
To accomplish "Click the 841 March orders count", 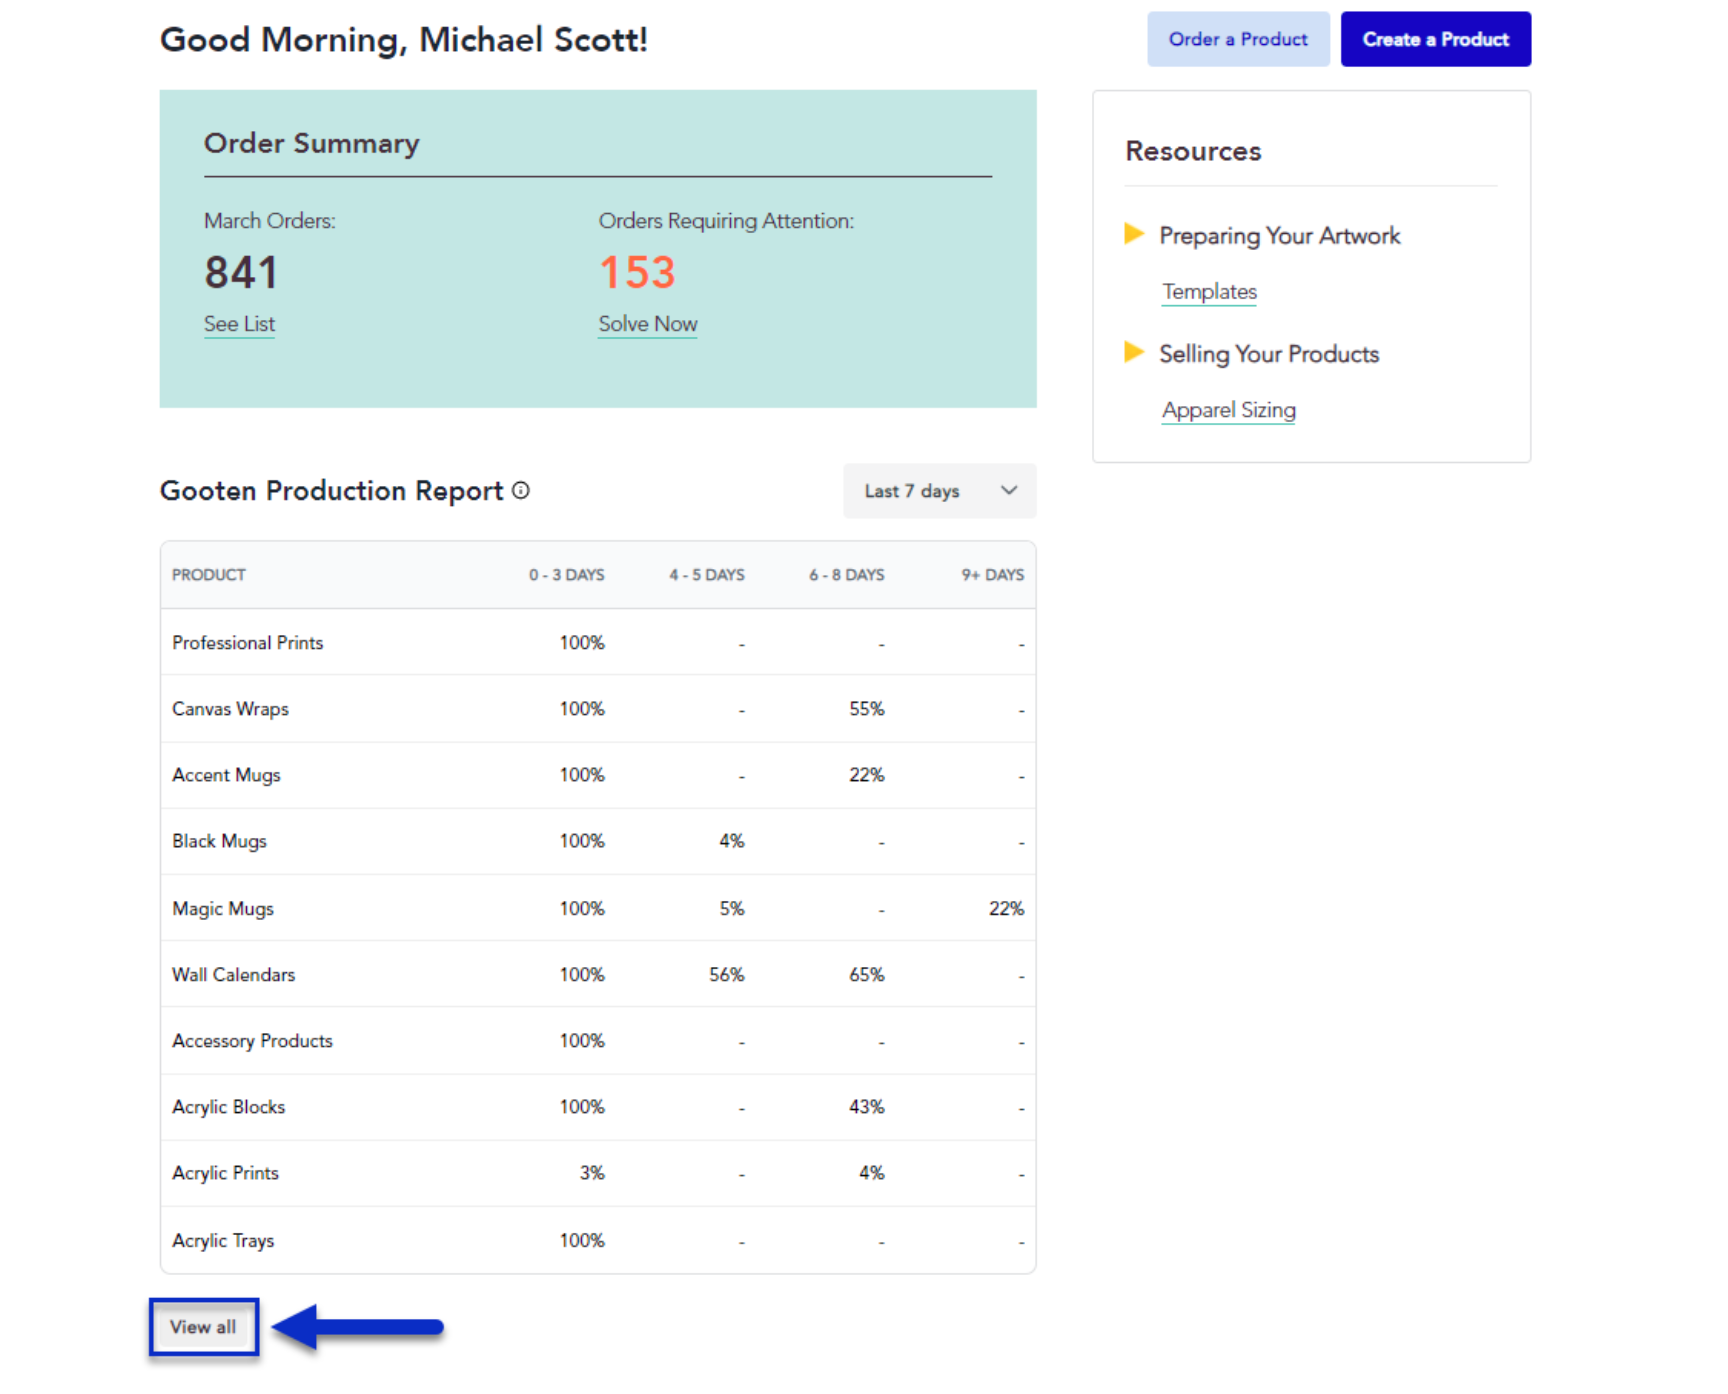I will [x=241, y=272].
